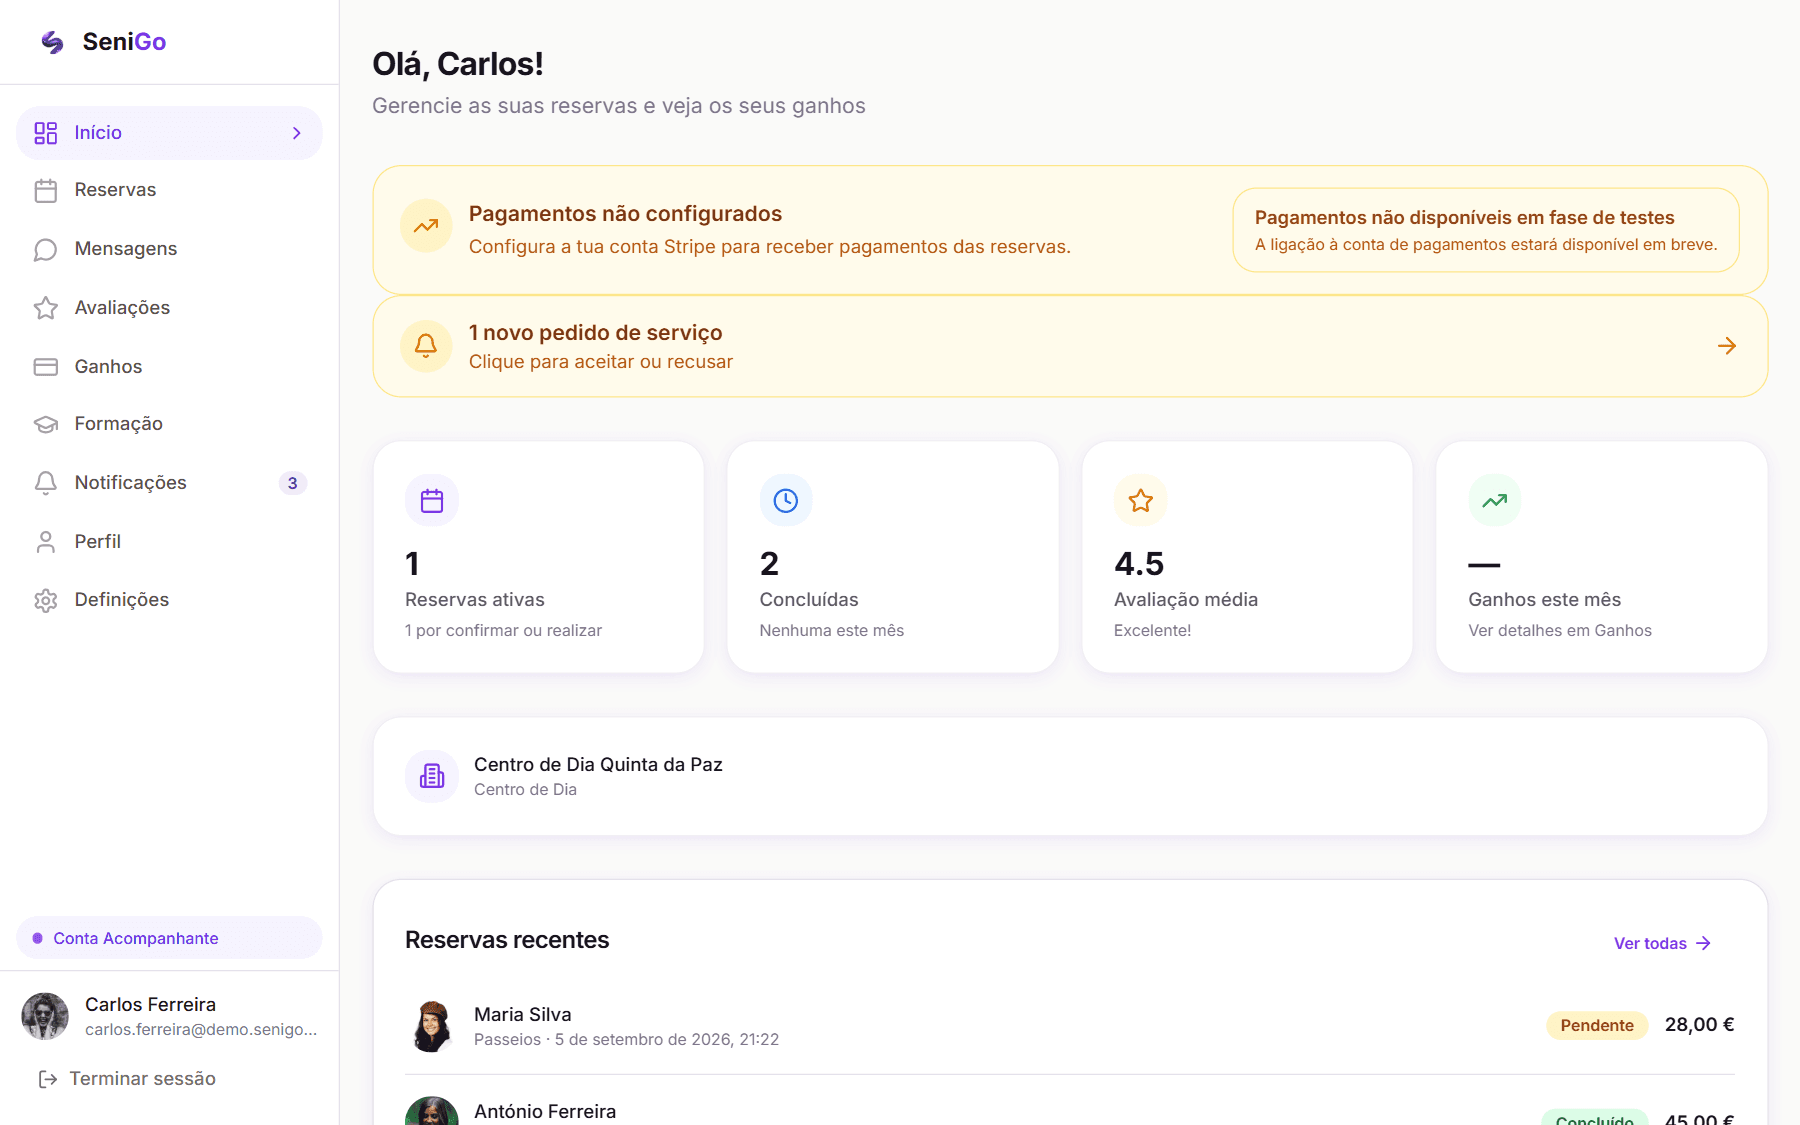Screen dimensions: 1800x1125
Task: Click the Pendente status badge
Action: coord(1597,1025)
